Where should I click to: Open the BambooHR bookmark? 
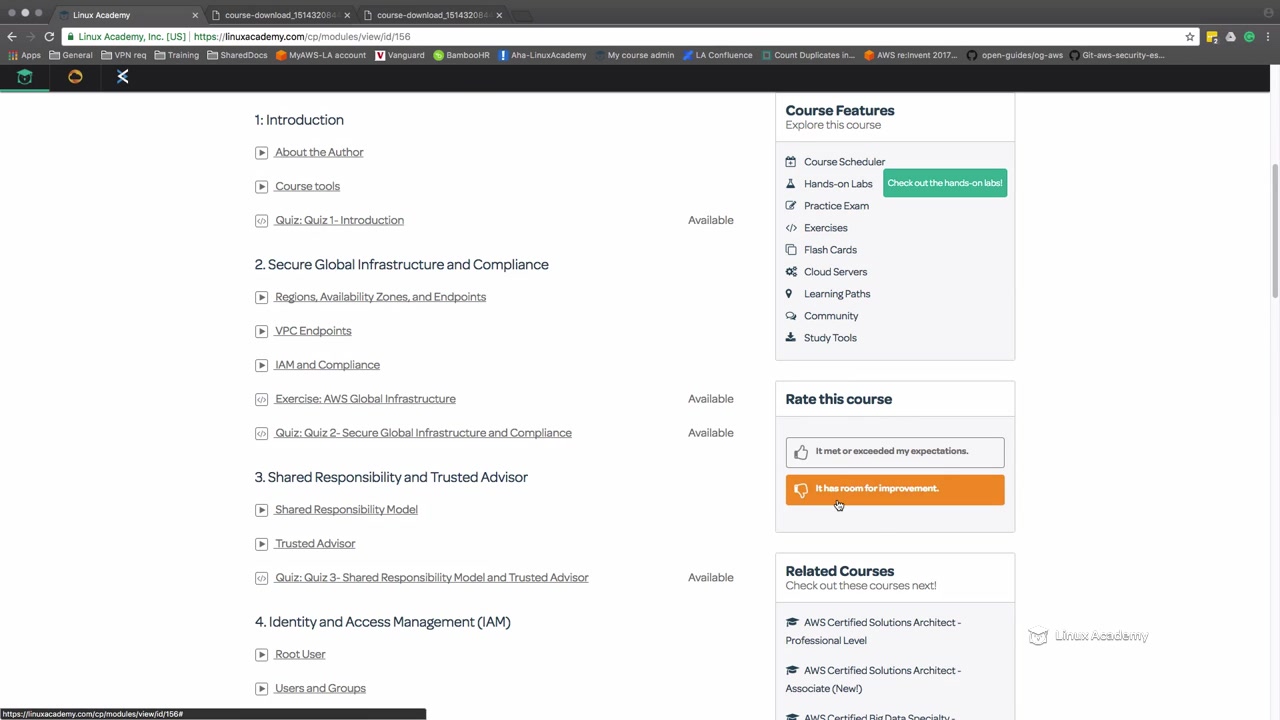pos(461,55)
